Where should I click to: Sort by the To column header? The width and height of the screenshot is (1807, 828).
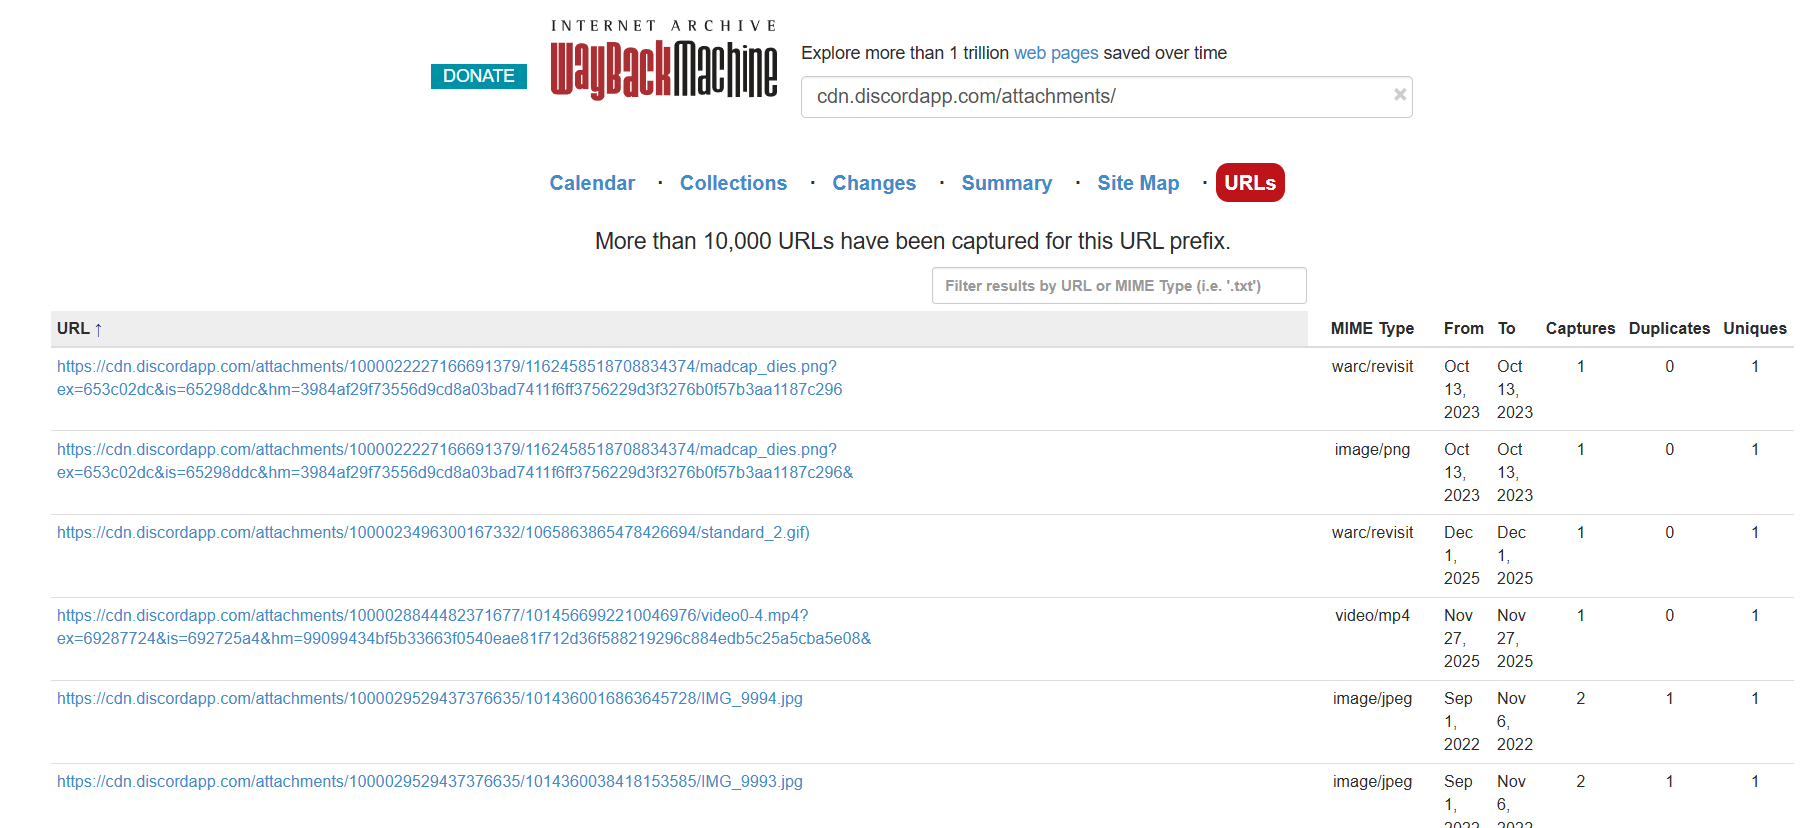(1506, 329)
